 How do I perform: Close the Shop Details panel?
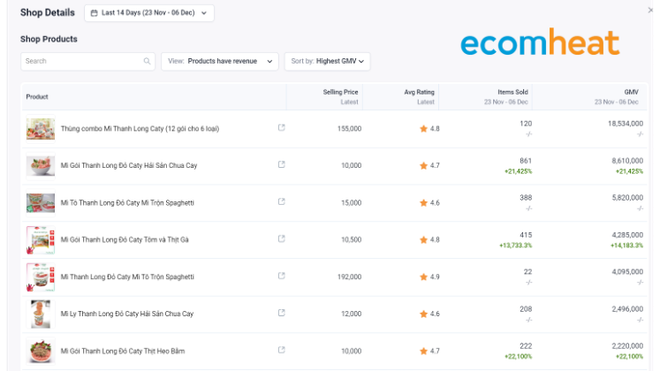650,10
